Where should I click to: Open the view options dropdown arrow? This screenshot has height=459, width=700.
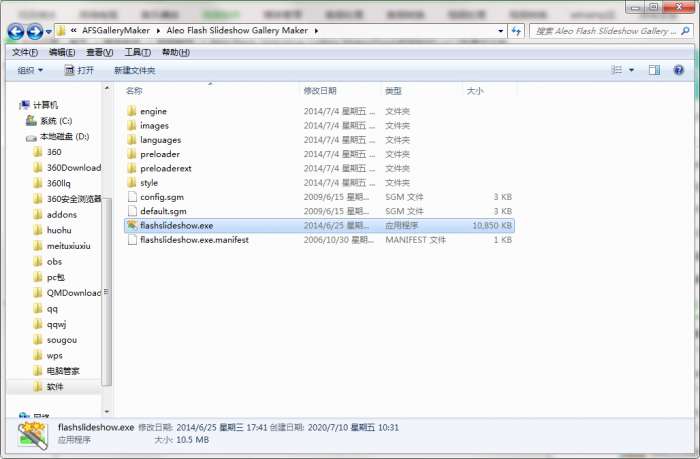(x=631, y=70)
